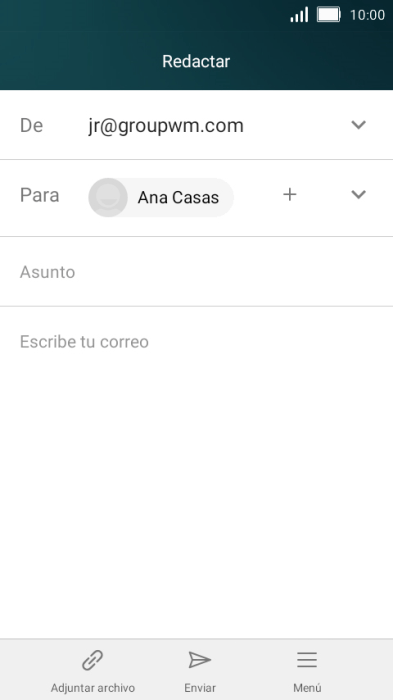Tap the De field label
Viewport: 393px width, 700px height.
(x=31, y=125)
